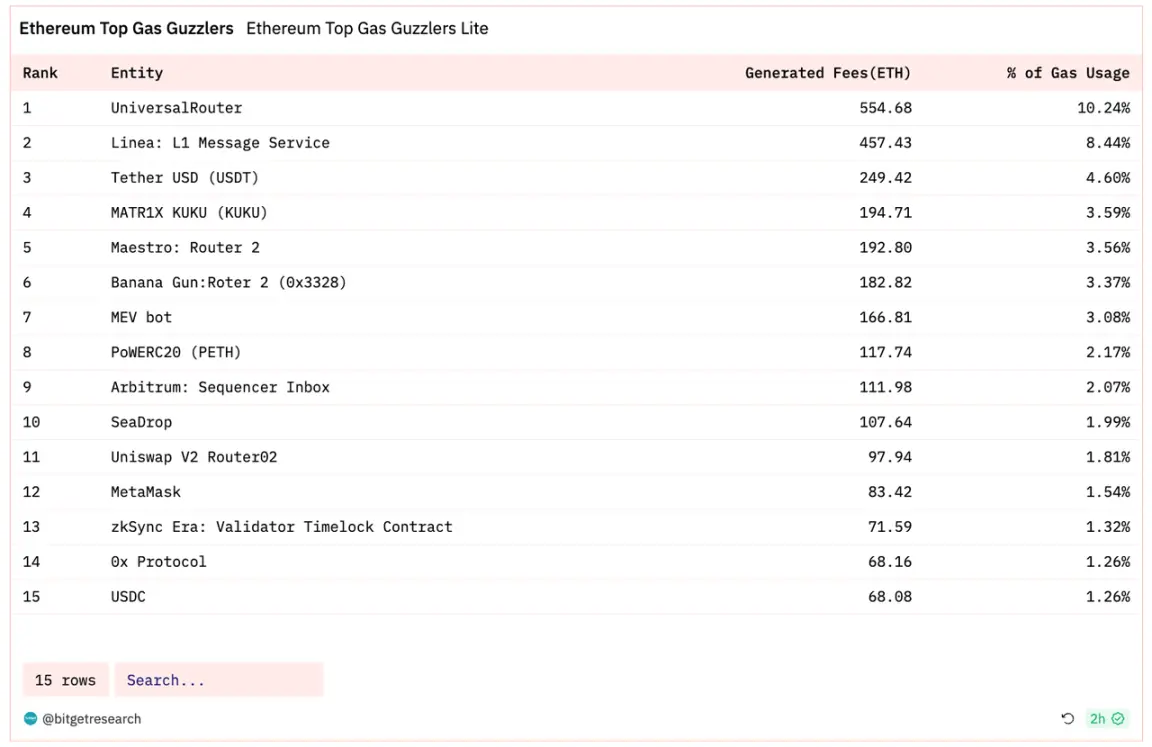This screenshot has height=747, width=1152.
Task: Open the @bitgetresearch profile link
Action: click(91, 718)
